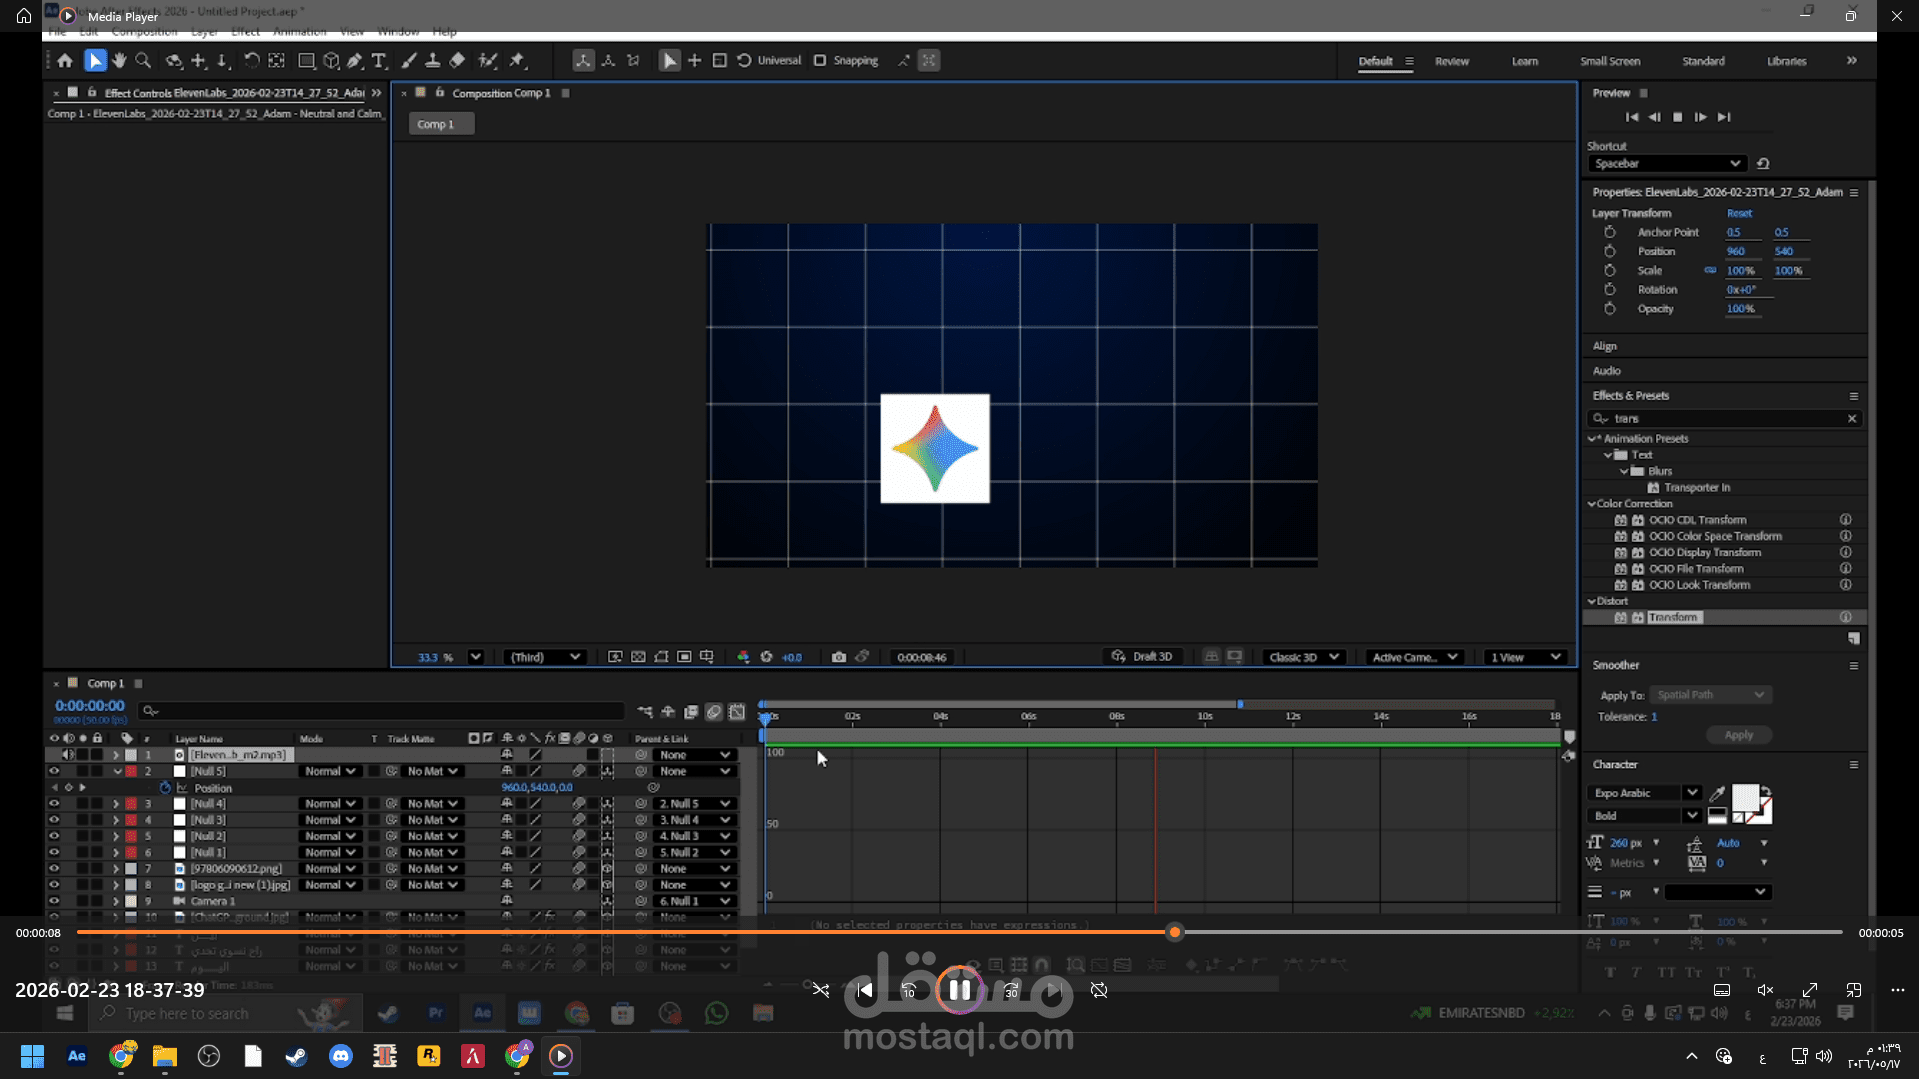The width and height of the screenshot is (1919, 1079).
Task: Collapse the Color Correction effects group
Action: (1592, 504)
